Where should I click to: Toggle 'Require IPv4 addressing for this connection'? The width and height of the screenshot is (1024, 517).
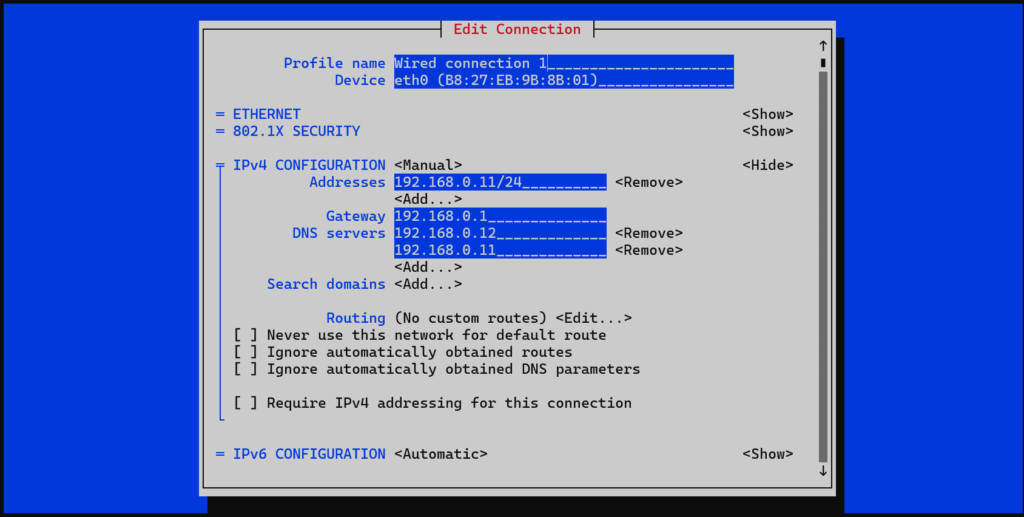coord(246,403)
